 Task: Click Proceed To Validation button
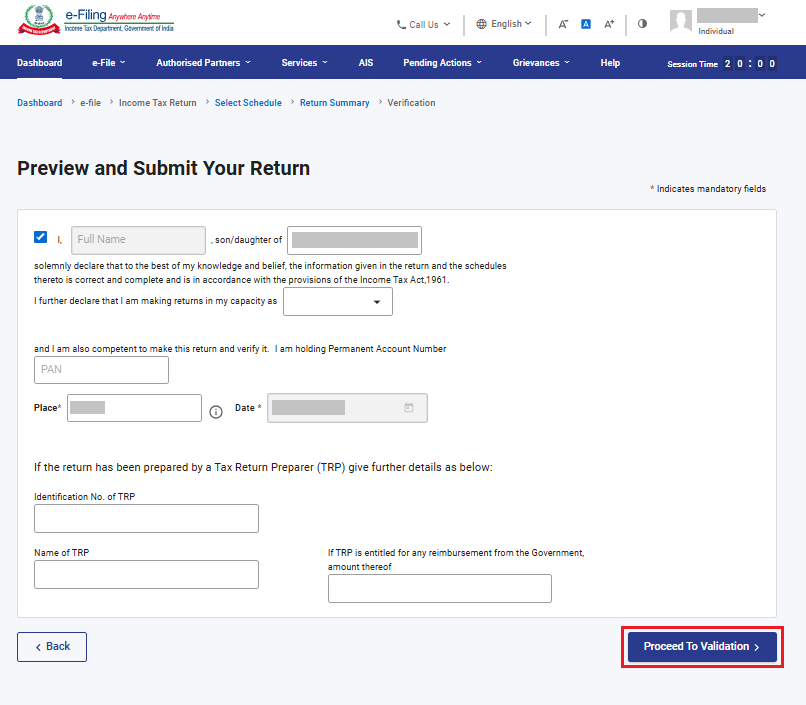click(702, 647)
